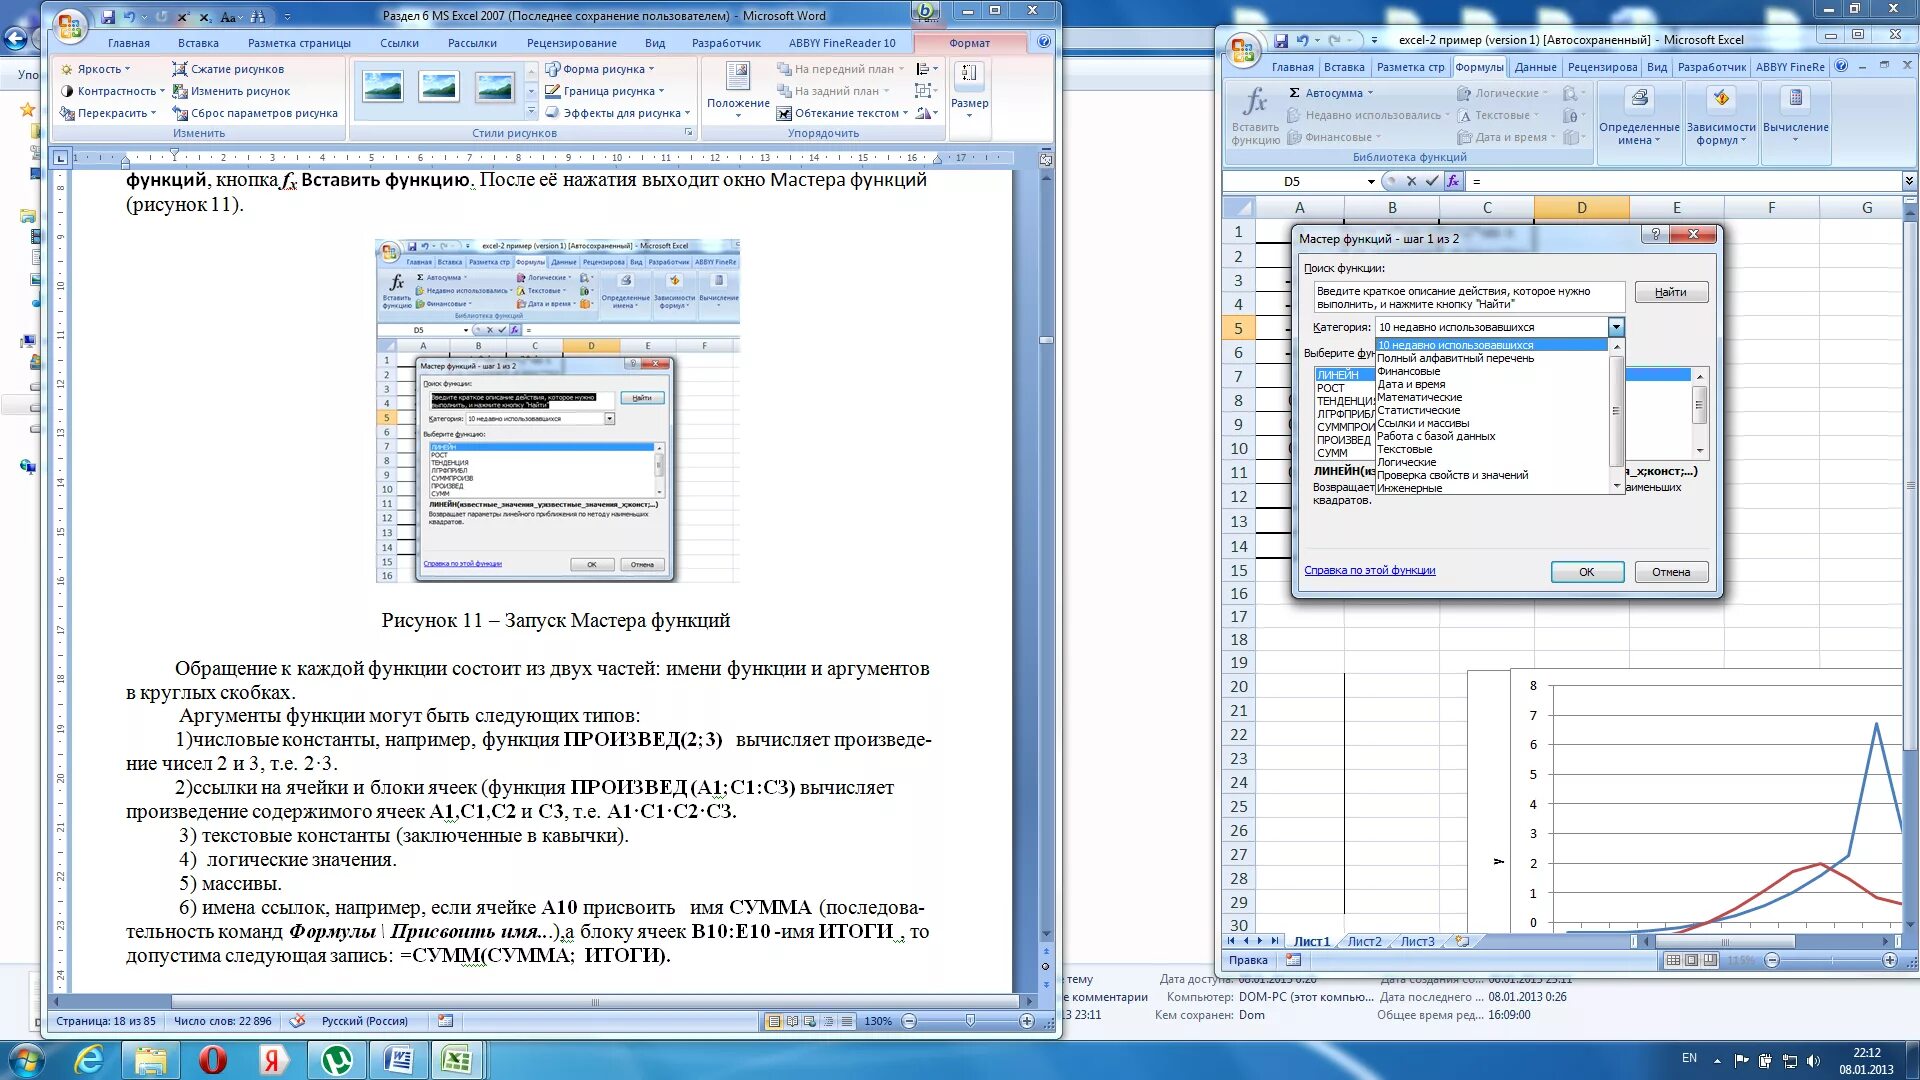
Task: Click Word zoom slider handle
Action: pos(970,1021)
